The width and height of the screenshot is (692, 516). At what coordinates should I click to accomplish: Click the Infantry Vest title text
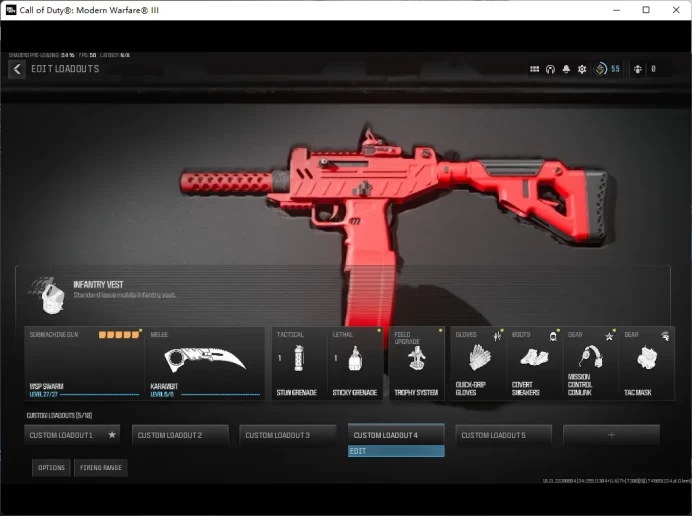pos(98,285)
